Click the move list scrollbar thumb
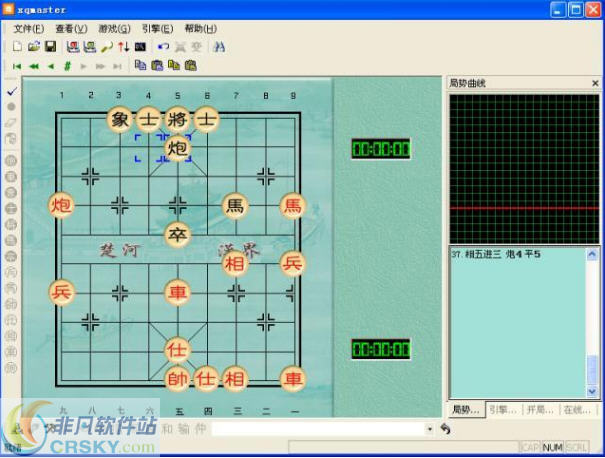605x458 pixels. (592, 370)
